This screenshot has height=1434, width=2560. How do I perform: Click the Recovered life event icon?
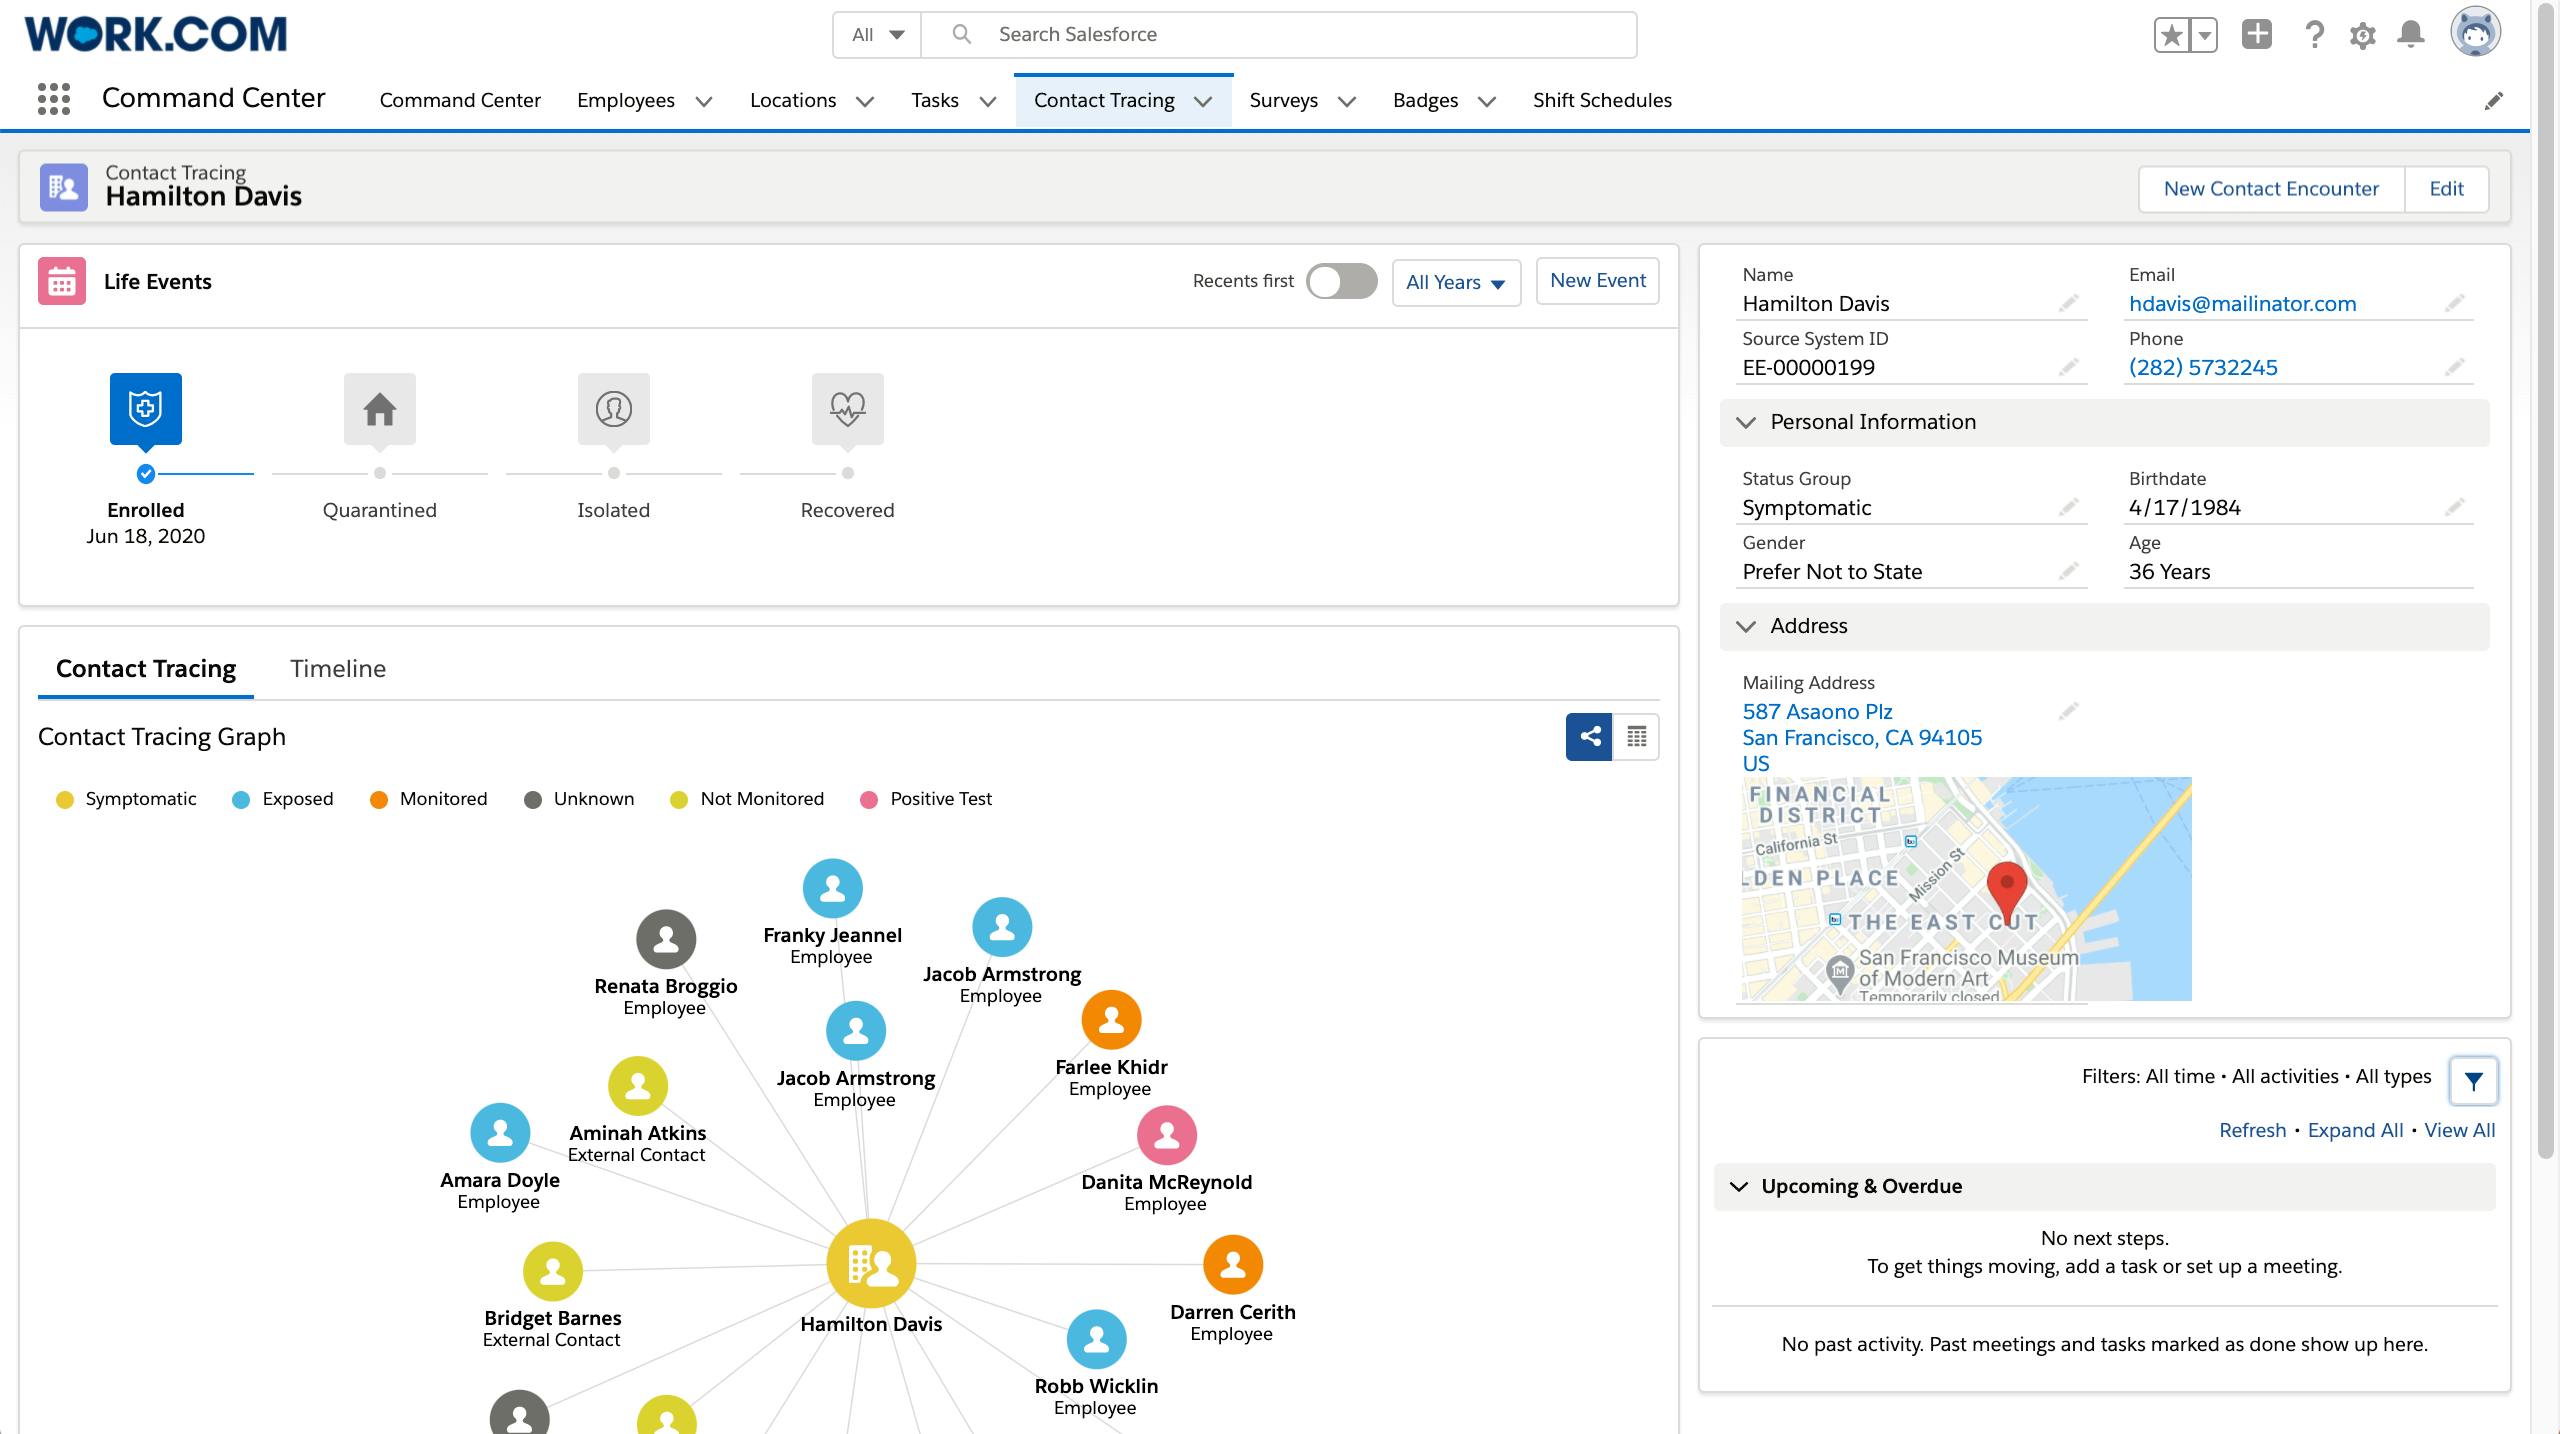[x=844, y=409]
